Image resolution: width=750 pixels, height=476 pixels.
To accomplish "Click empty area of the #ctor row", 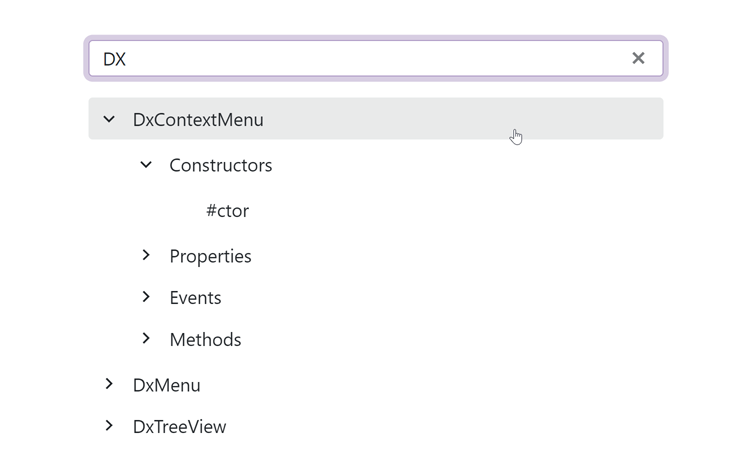I will [450, 211].
